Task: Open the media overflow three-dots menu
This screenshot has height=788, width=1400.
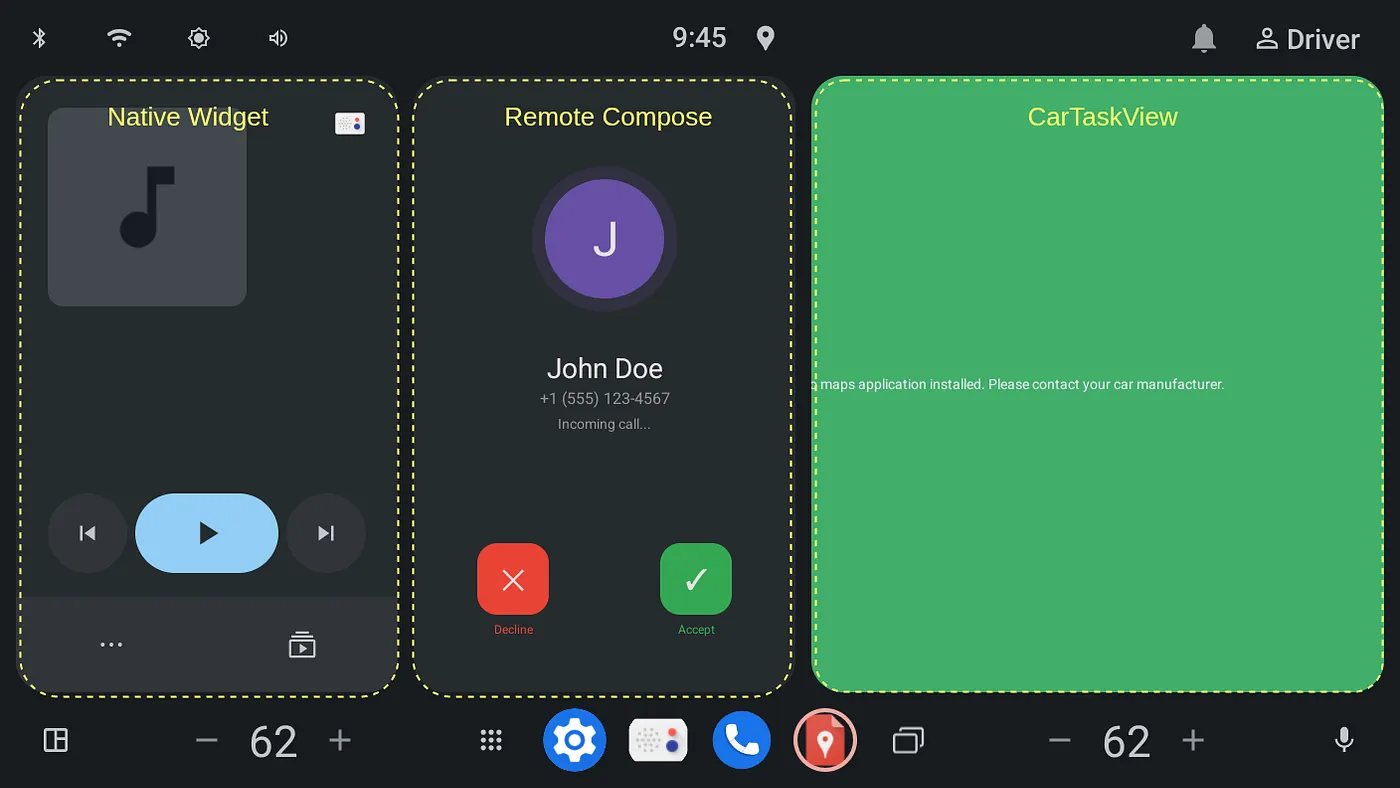Action: [112, 645]
